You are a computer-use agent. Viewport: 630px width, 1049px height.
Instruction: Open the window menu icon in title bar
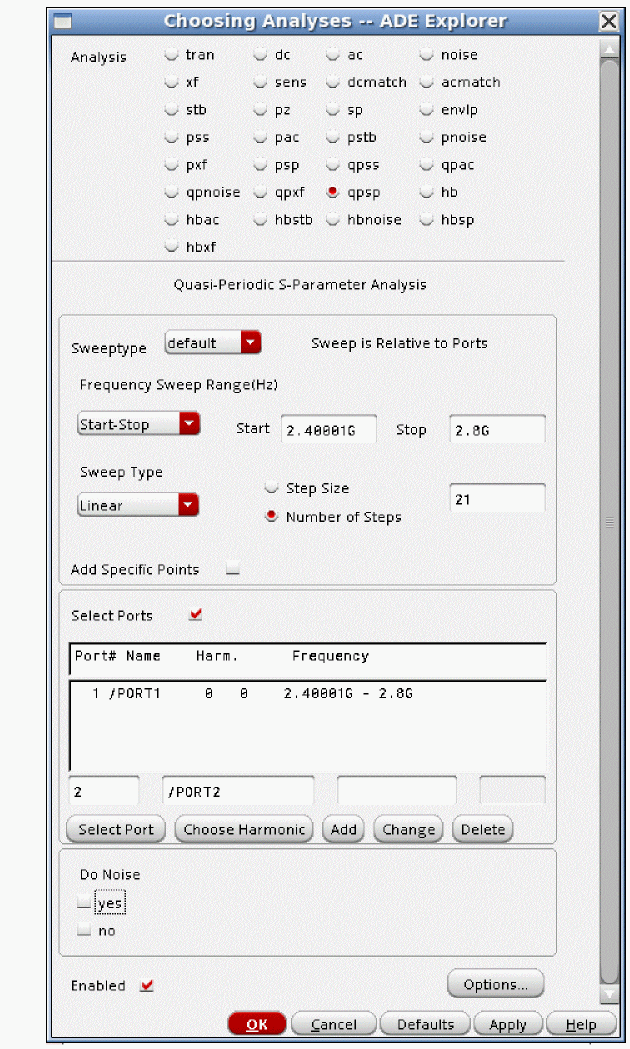point(62,21)
